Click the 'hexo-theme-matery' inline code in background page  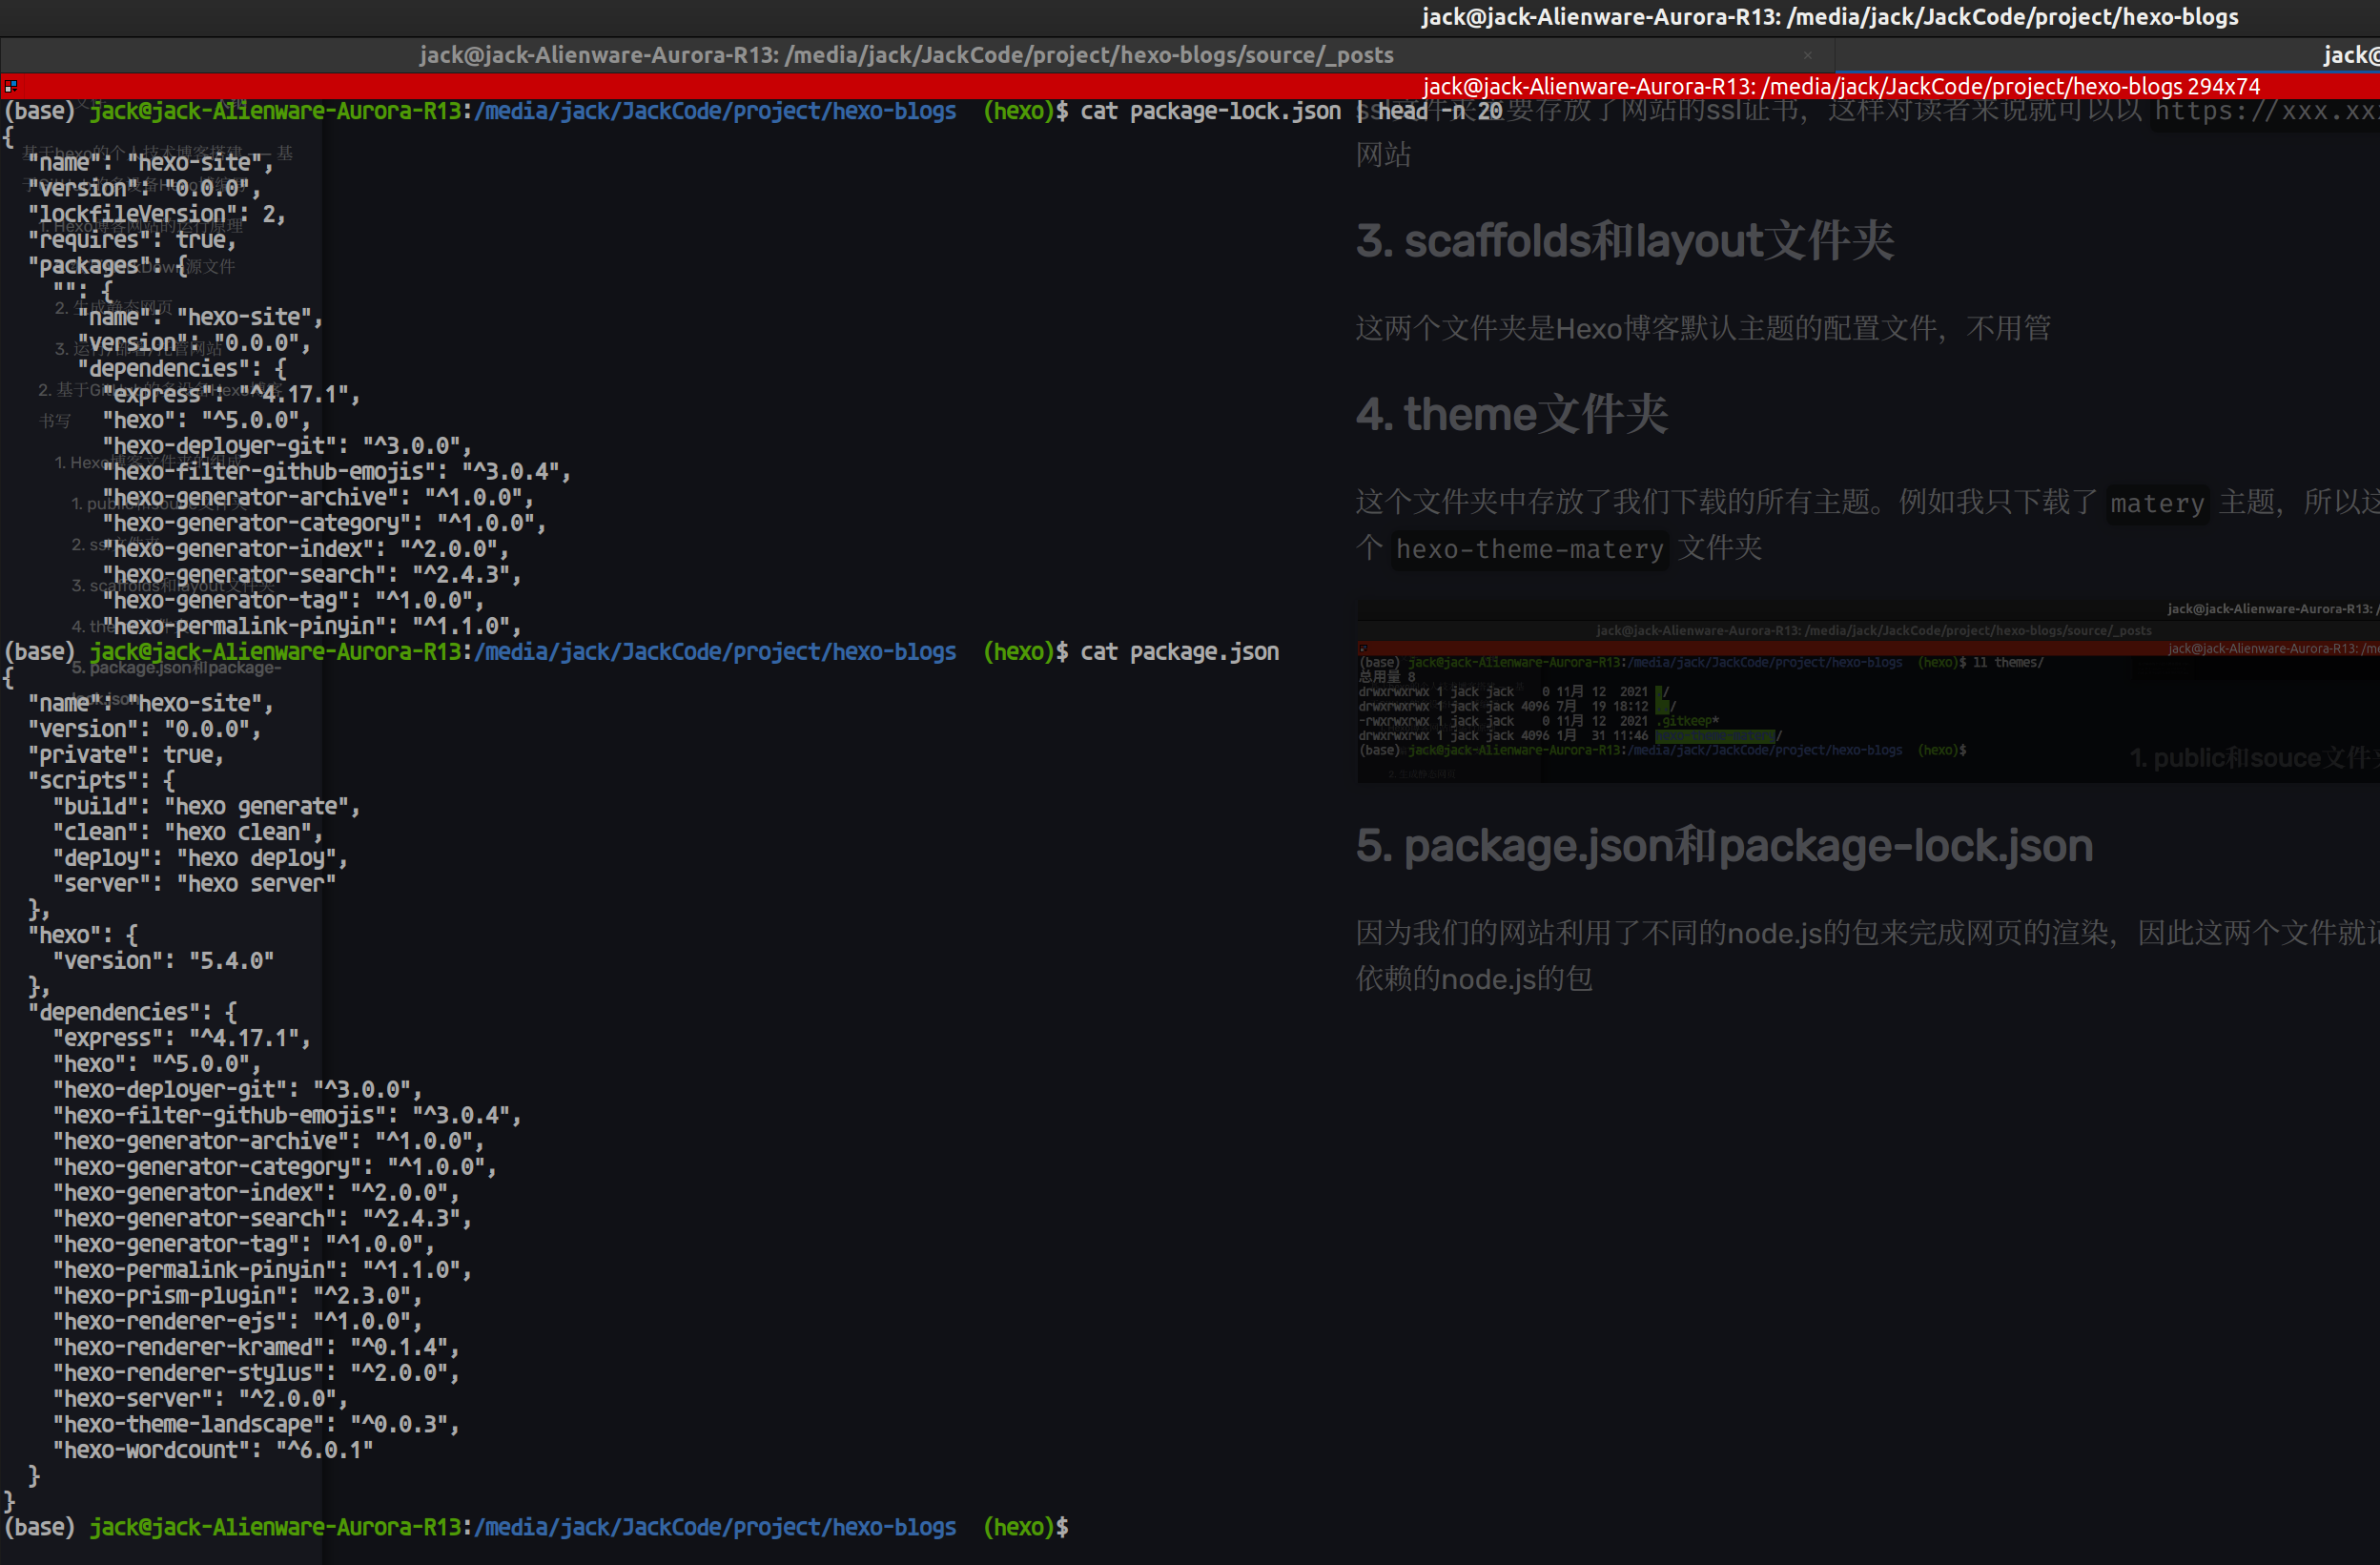coord(1529,549)
